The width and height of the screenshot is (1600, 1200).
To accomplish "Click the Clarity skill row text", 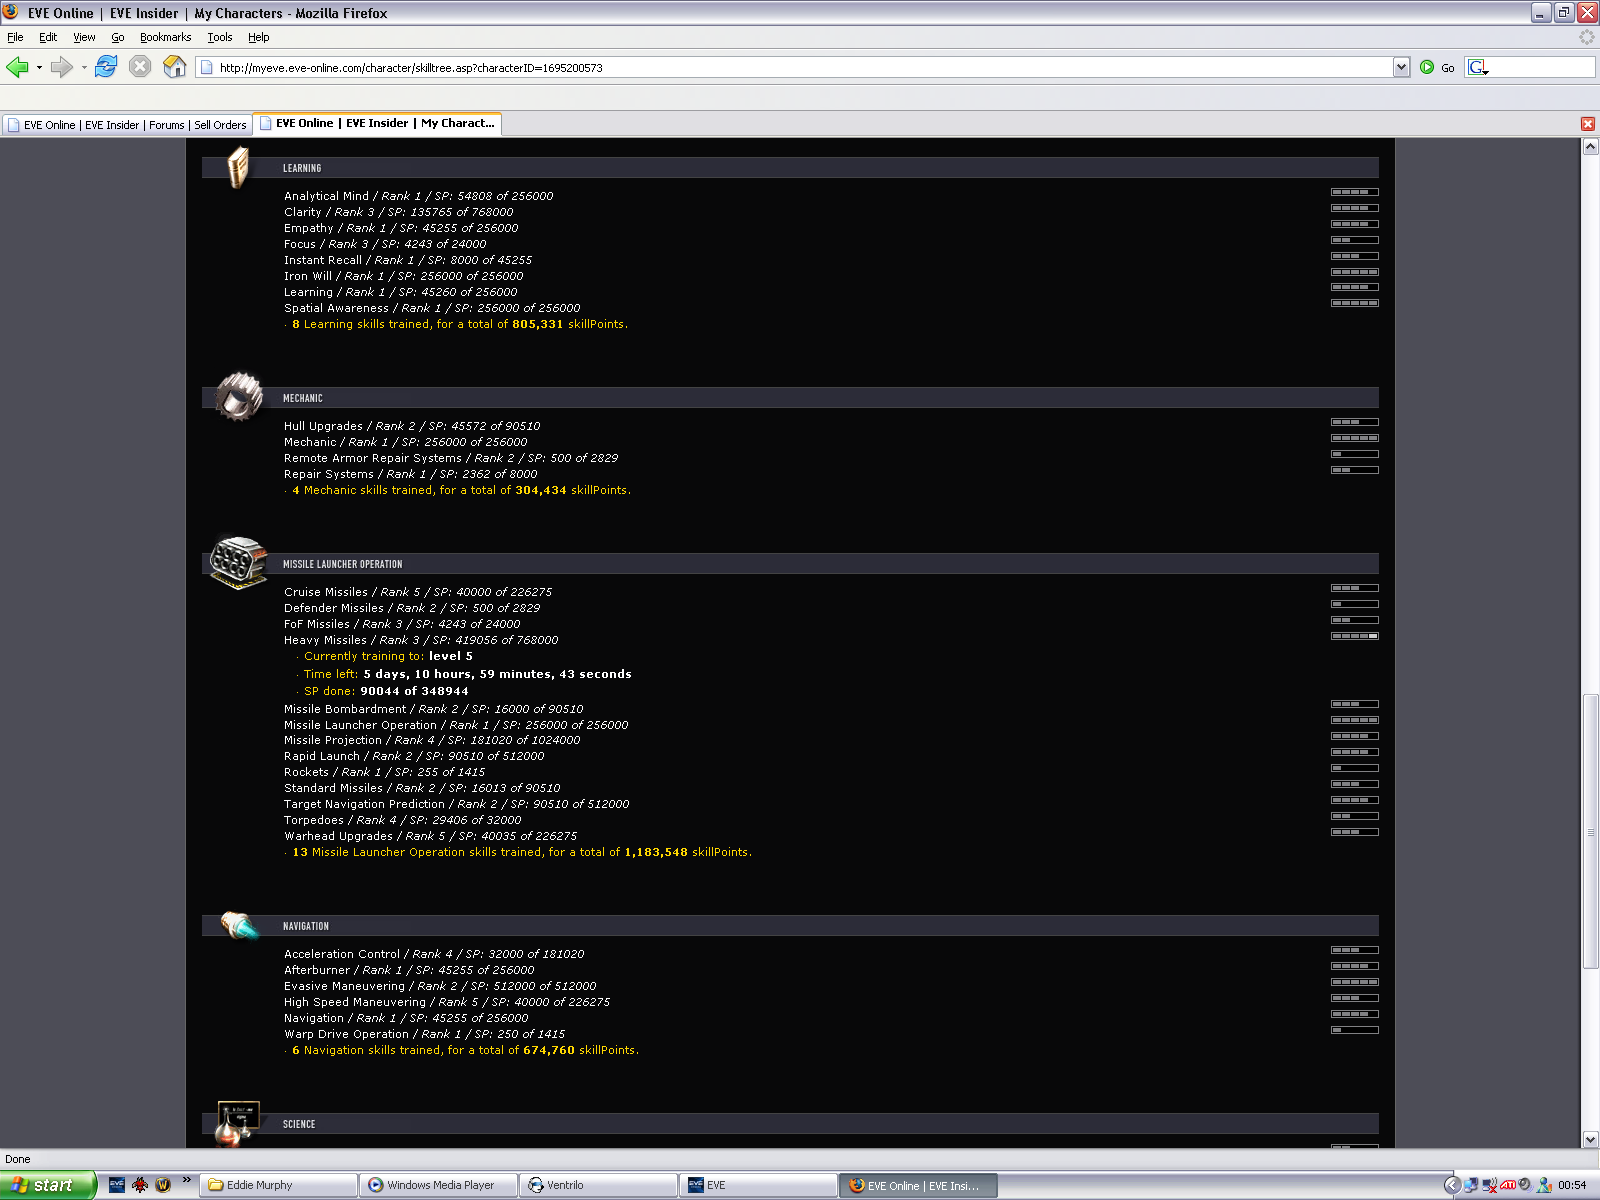I will click(398, 212).
